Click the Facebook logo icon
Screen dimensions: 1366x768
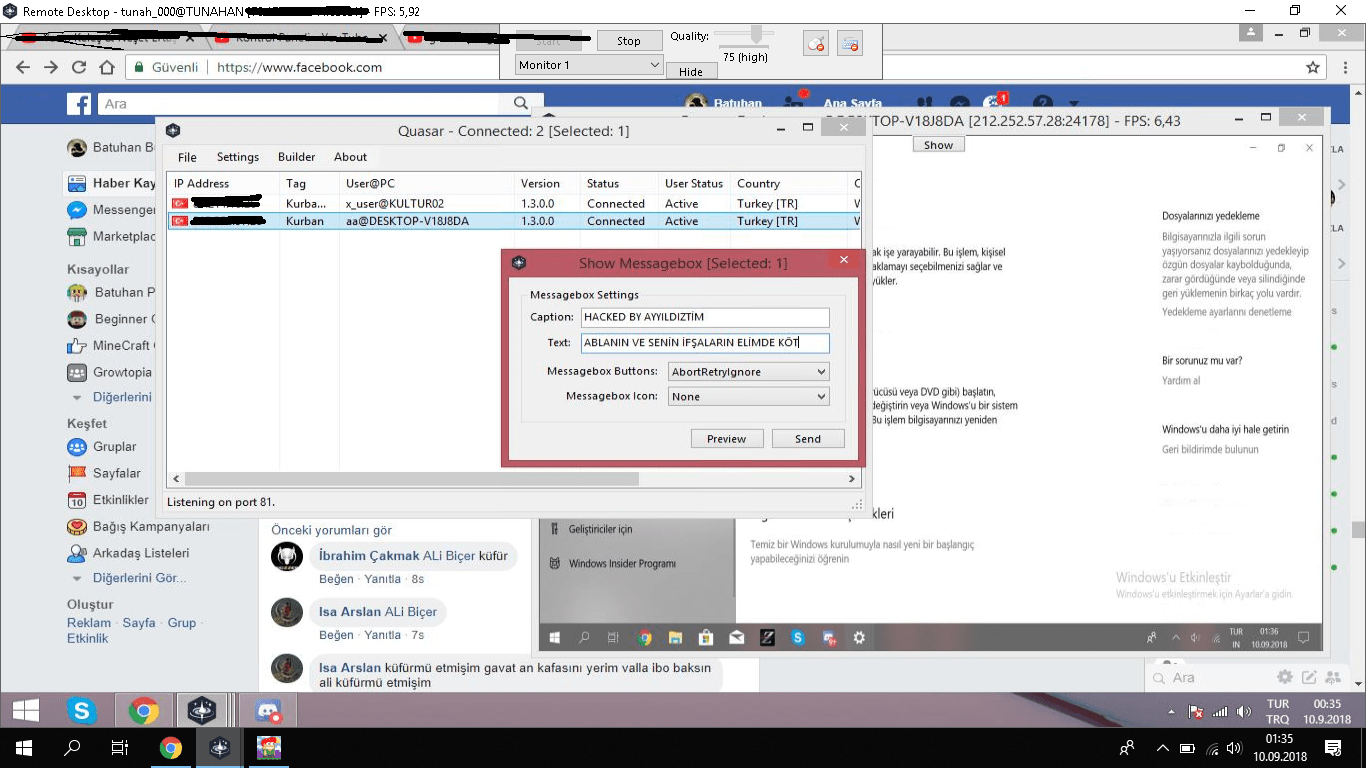point(79,103)
